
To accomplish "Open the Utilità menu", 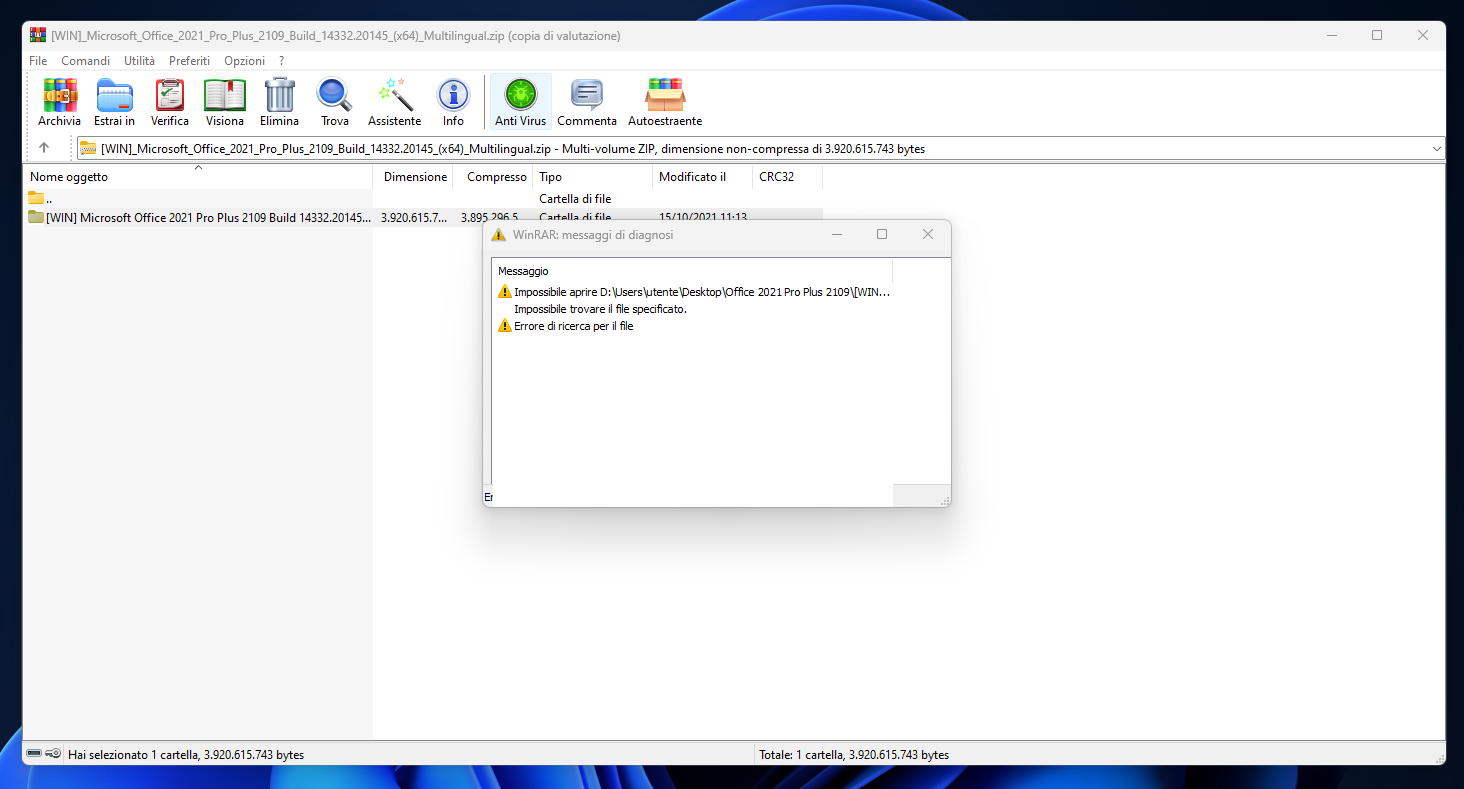I will (x=139, y=61).
